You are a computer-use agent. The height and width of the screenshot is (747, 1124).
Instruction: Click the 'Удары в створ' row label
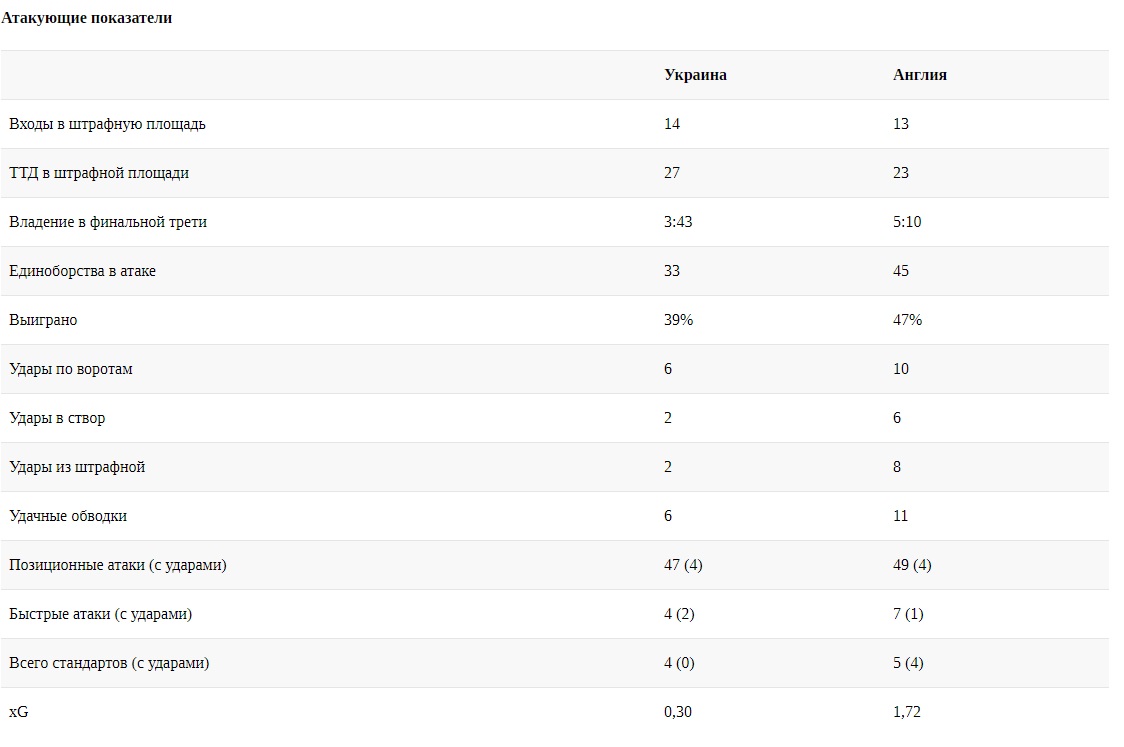pyautogui.click(x=57, y=418)
